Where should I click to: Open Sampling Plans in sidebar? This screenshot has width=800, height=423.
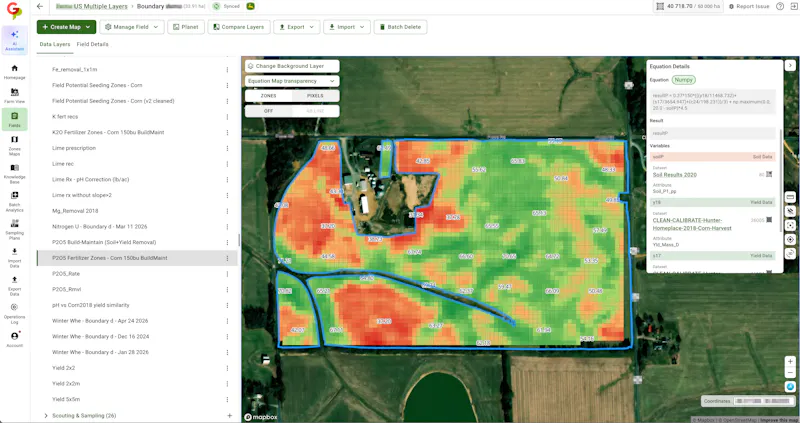point(14,230)
